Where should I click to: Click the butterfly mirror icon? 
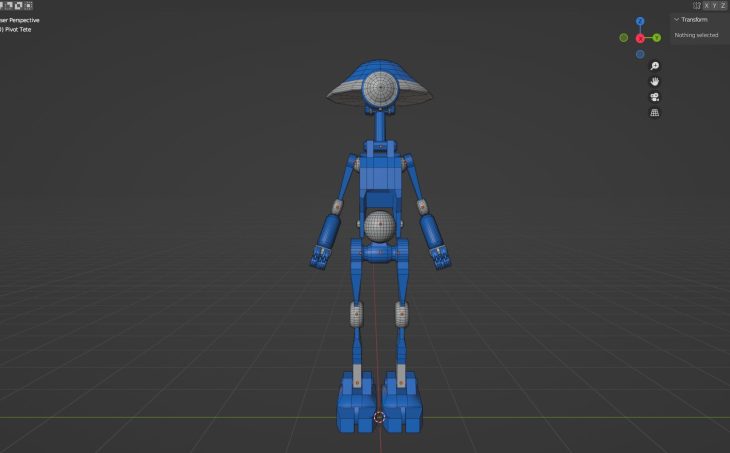697,5
